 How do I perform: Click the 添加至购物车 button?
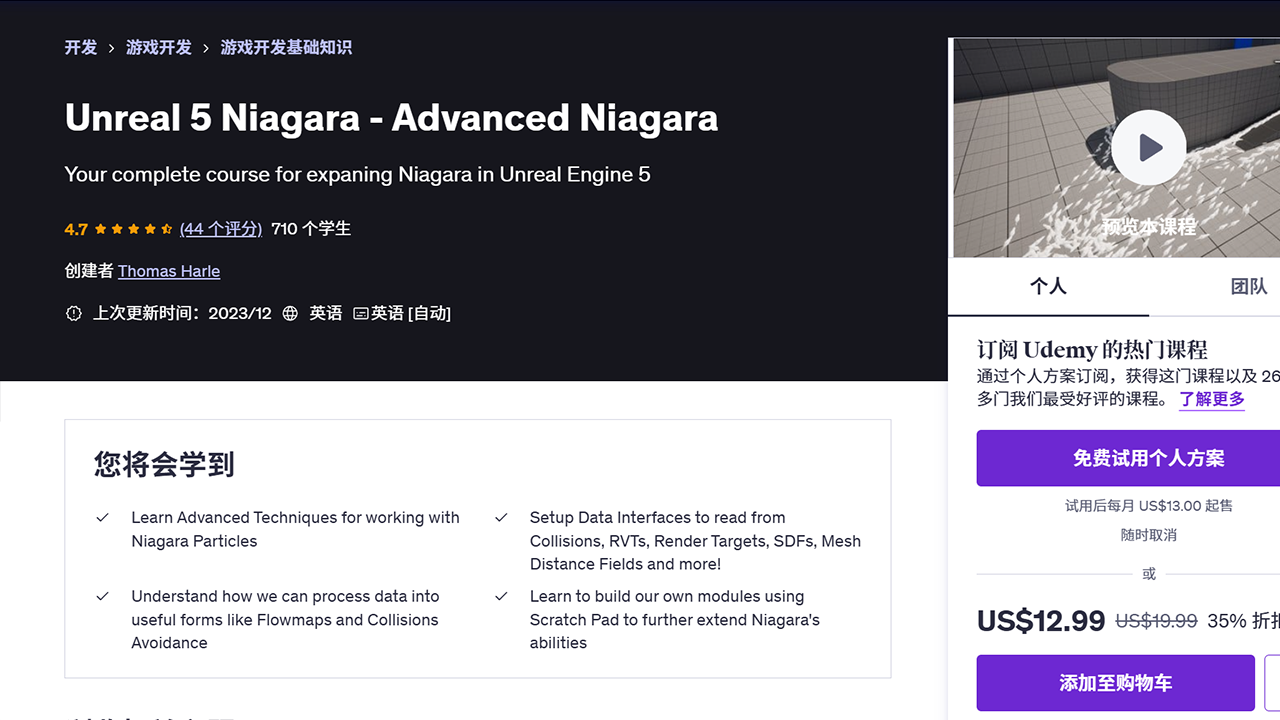tap(1114, 683)
